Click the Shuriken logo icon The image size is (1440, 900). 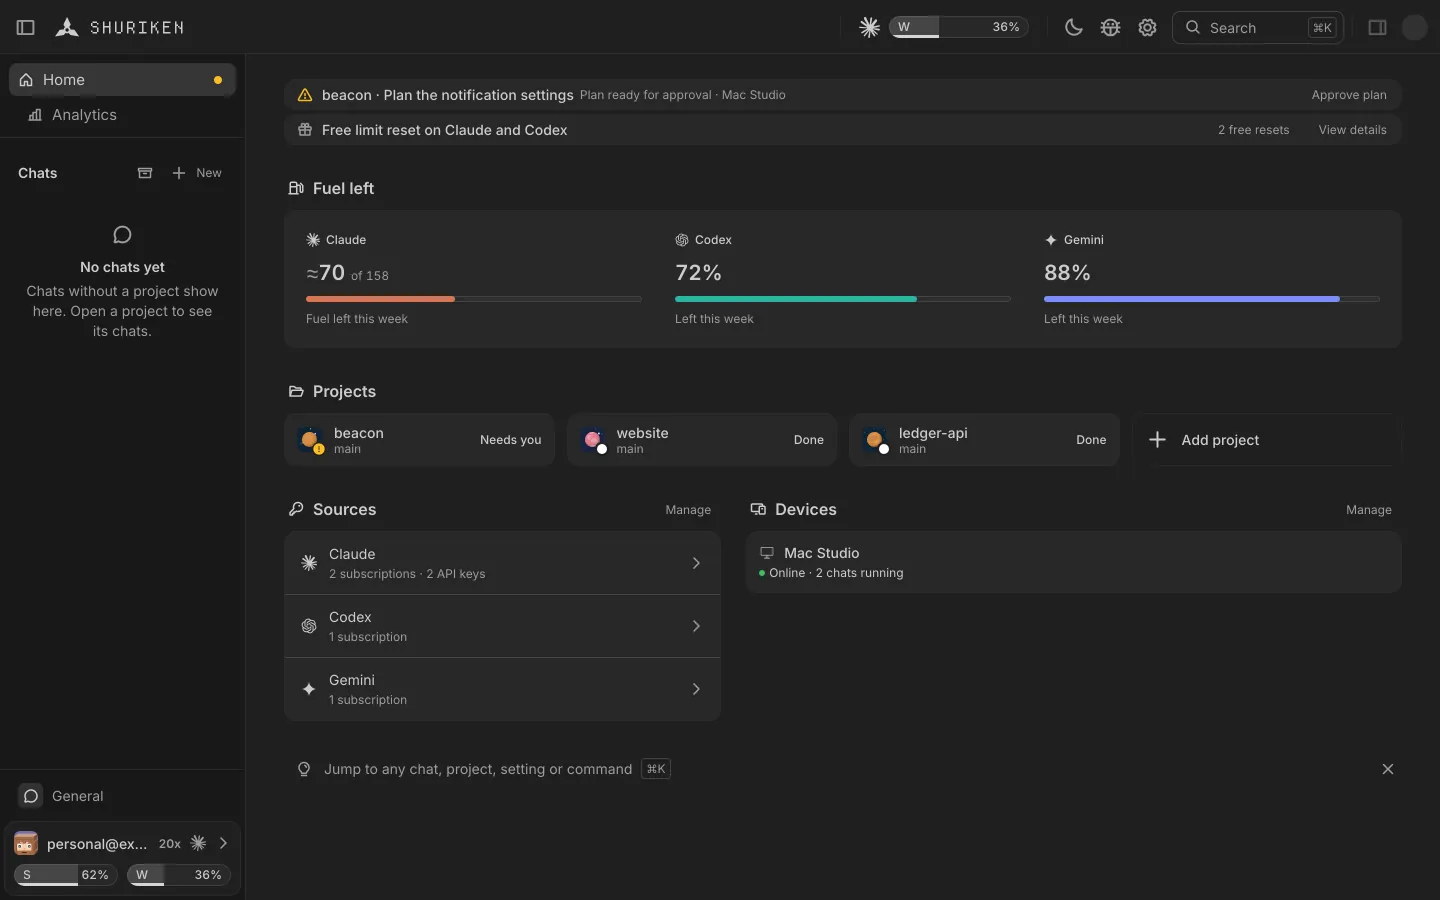point(67,28)
